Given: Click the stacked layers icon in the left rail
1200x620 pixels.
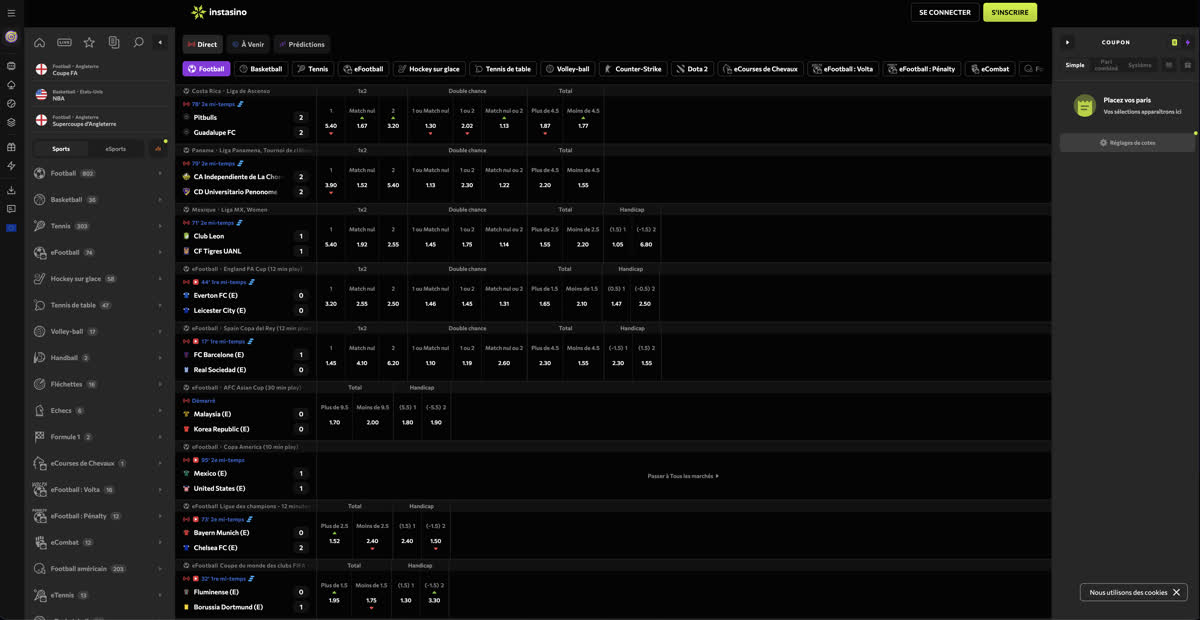Looking at the screenshot, I should click(11, 122).
